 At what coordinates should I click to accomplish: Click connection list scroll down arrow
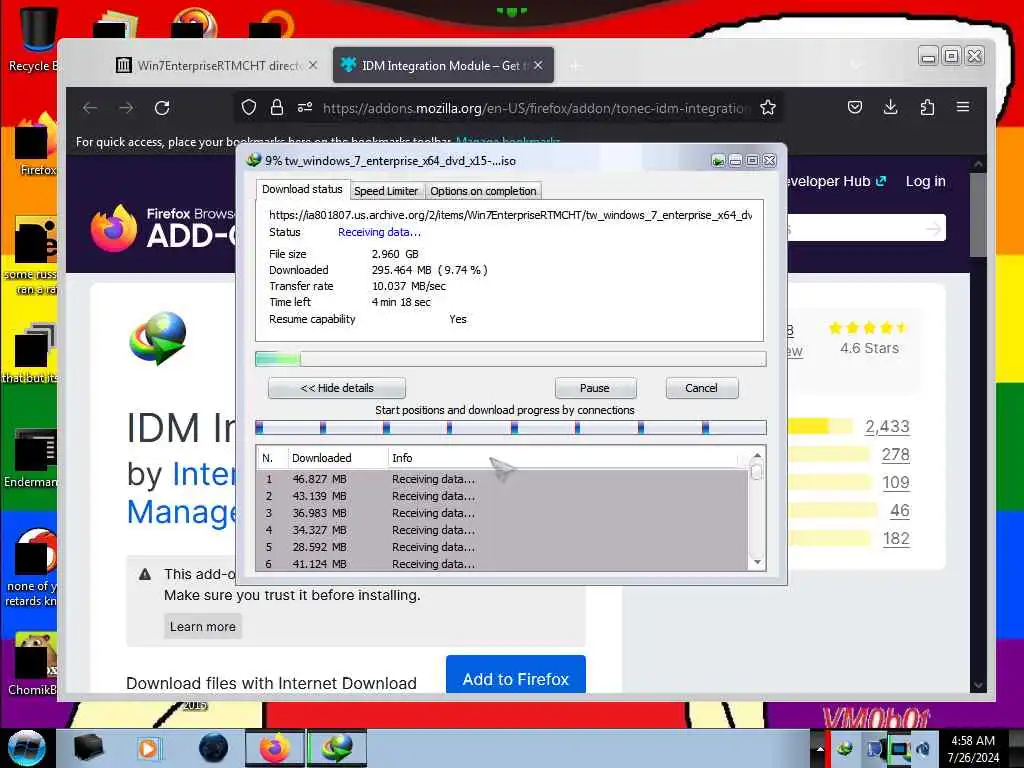(757, 562)
